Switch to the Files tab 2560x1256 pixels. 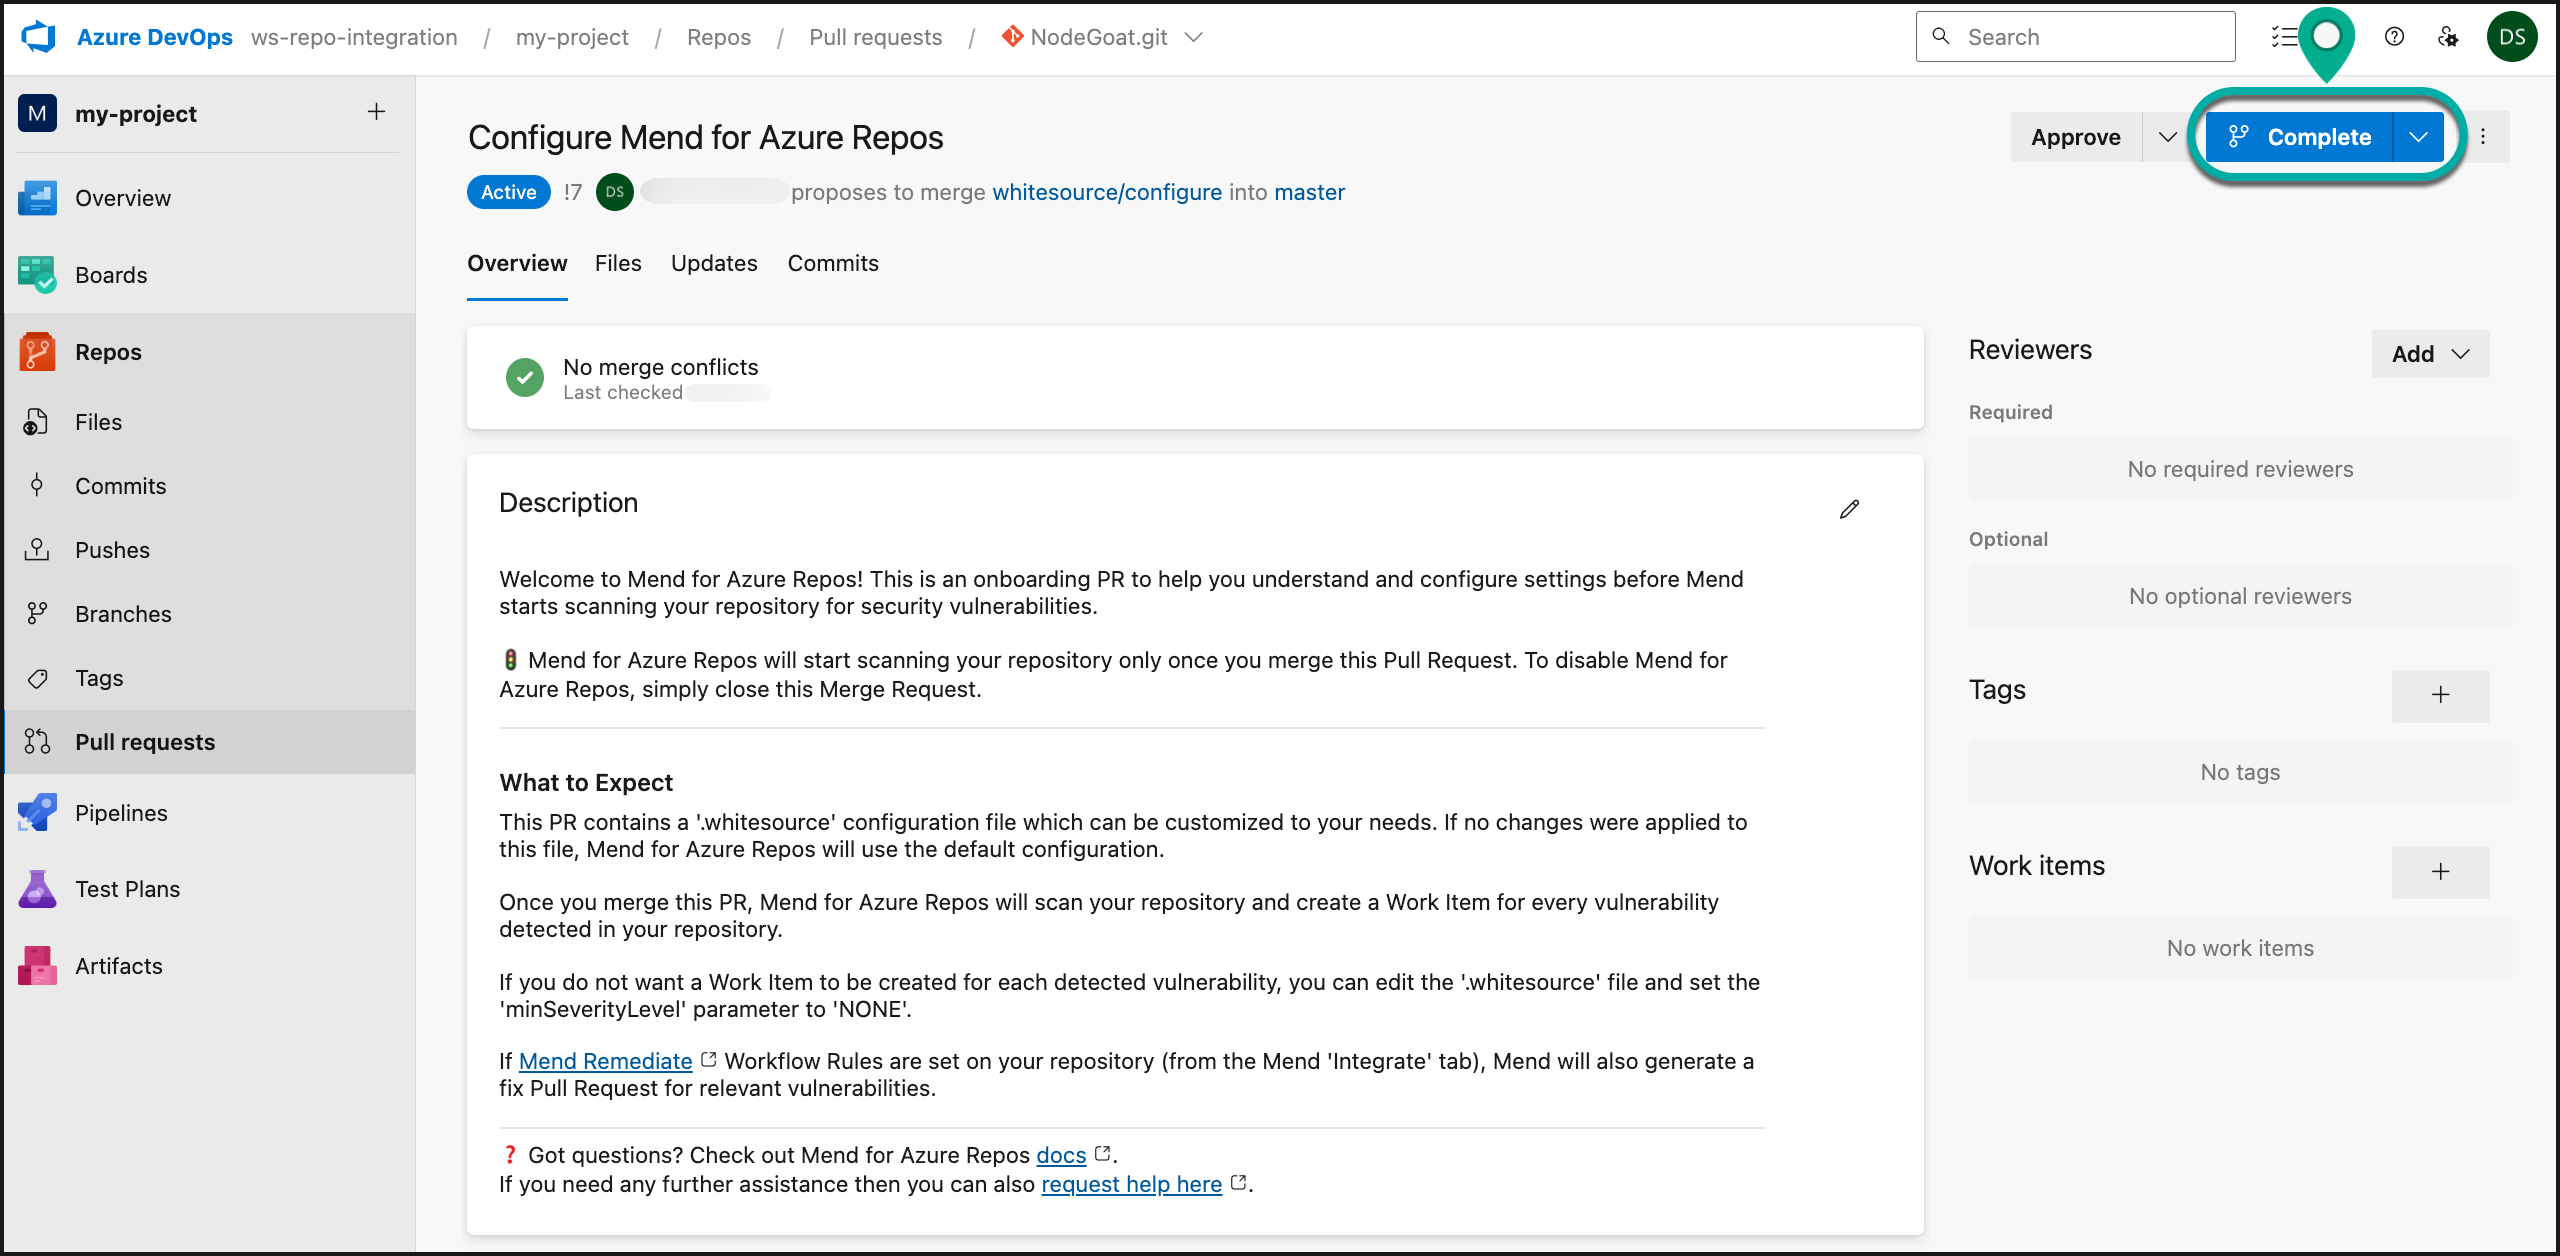[x=617, y=263]
